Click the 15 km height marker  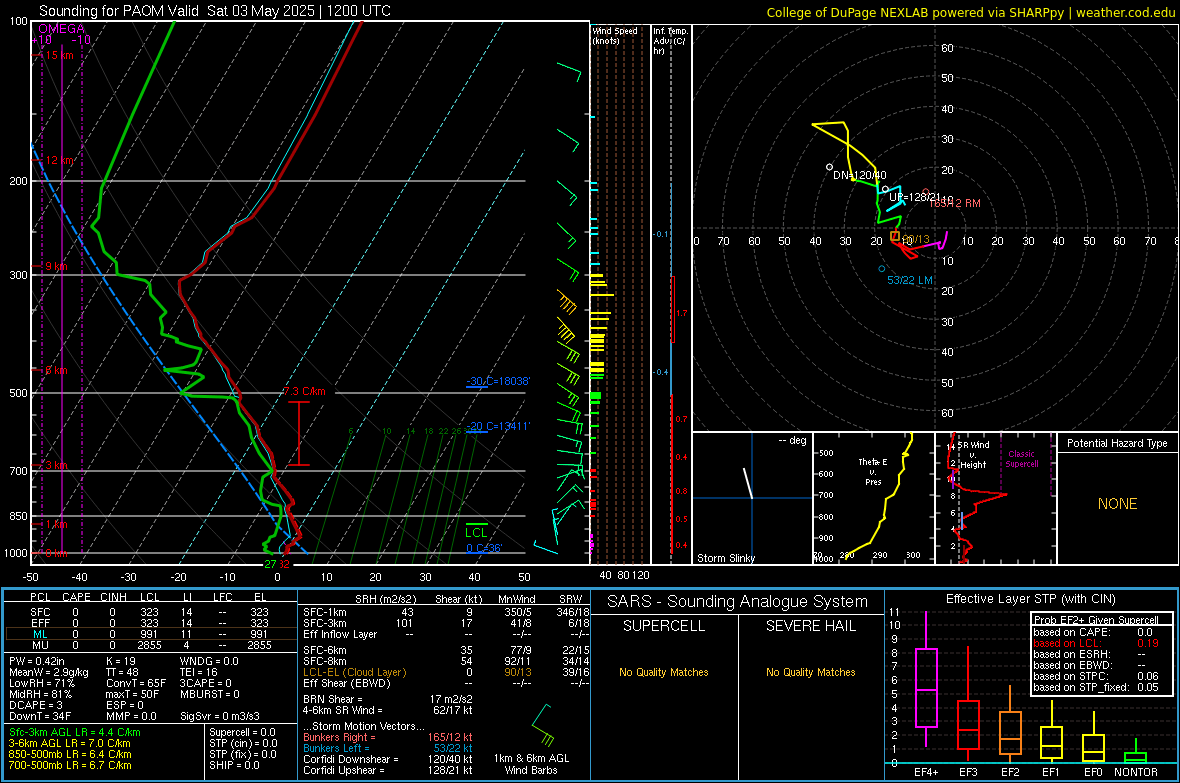pyautogui.click(x=59, y=55)
